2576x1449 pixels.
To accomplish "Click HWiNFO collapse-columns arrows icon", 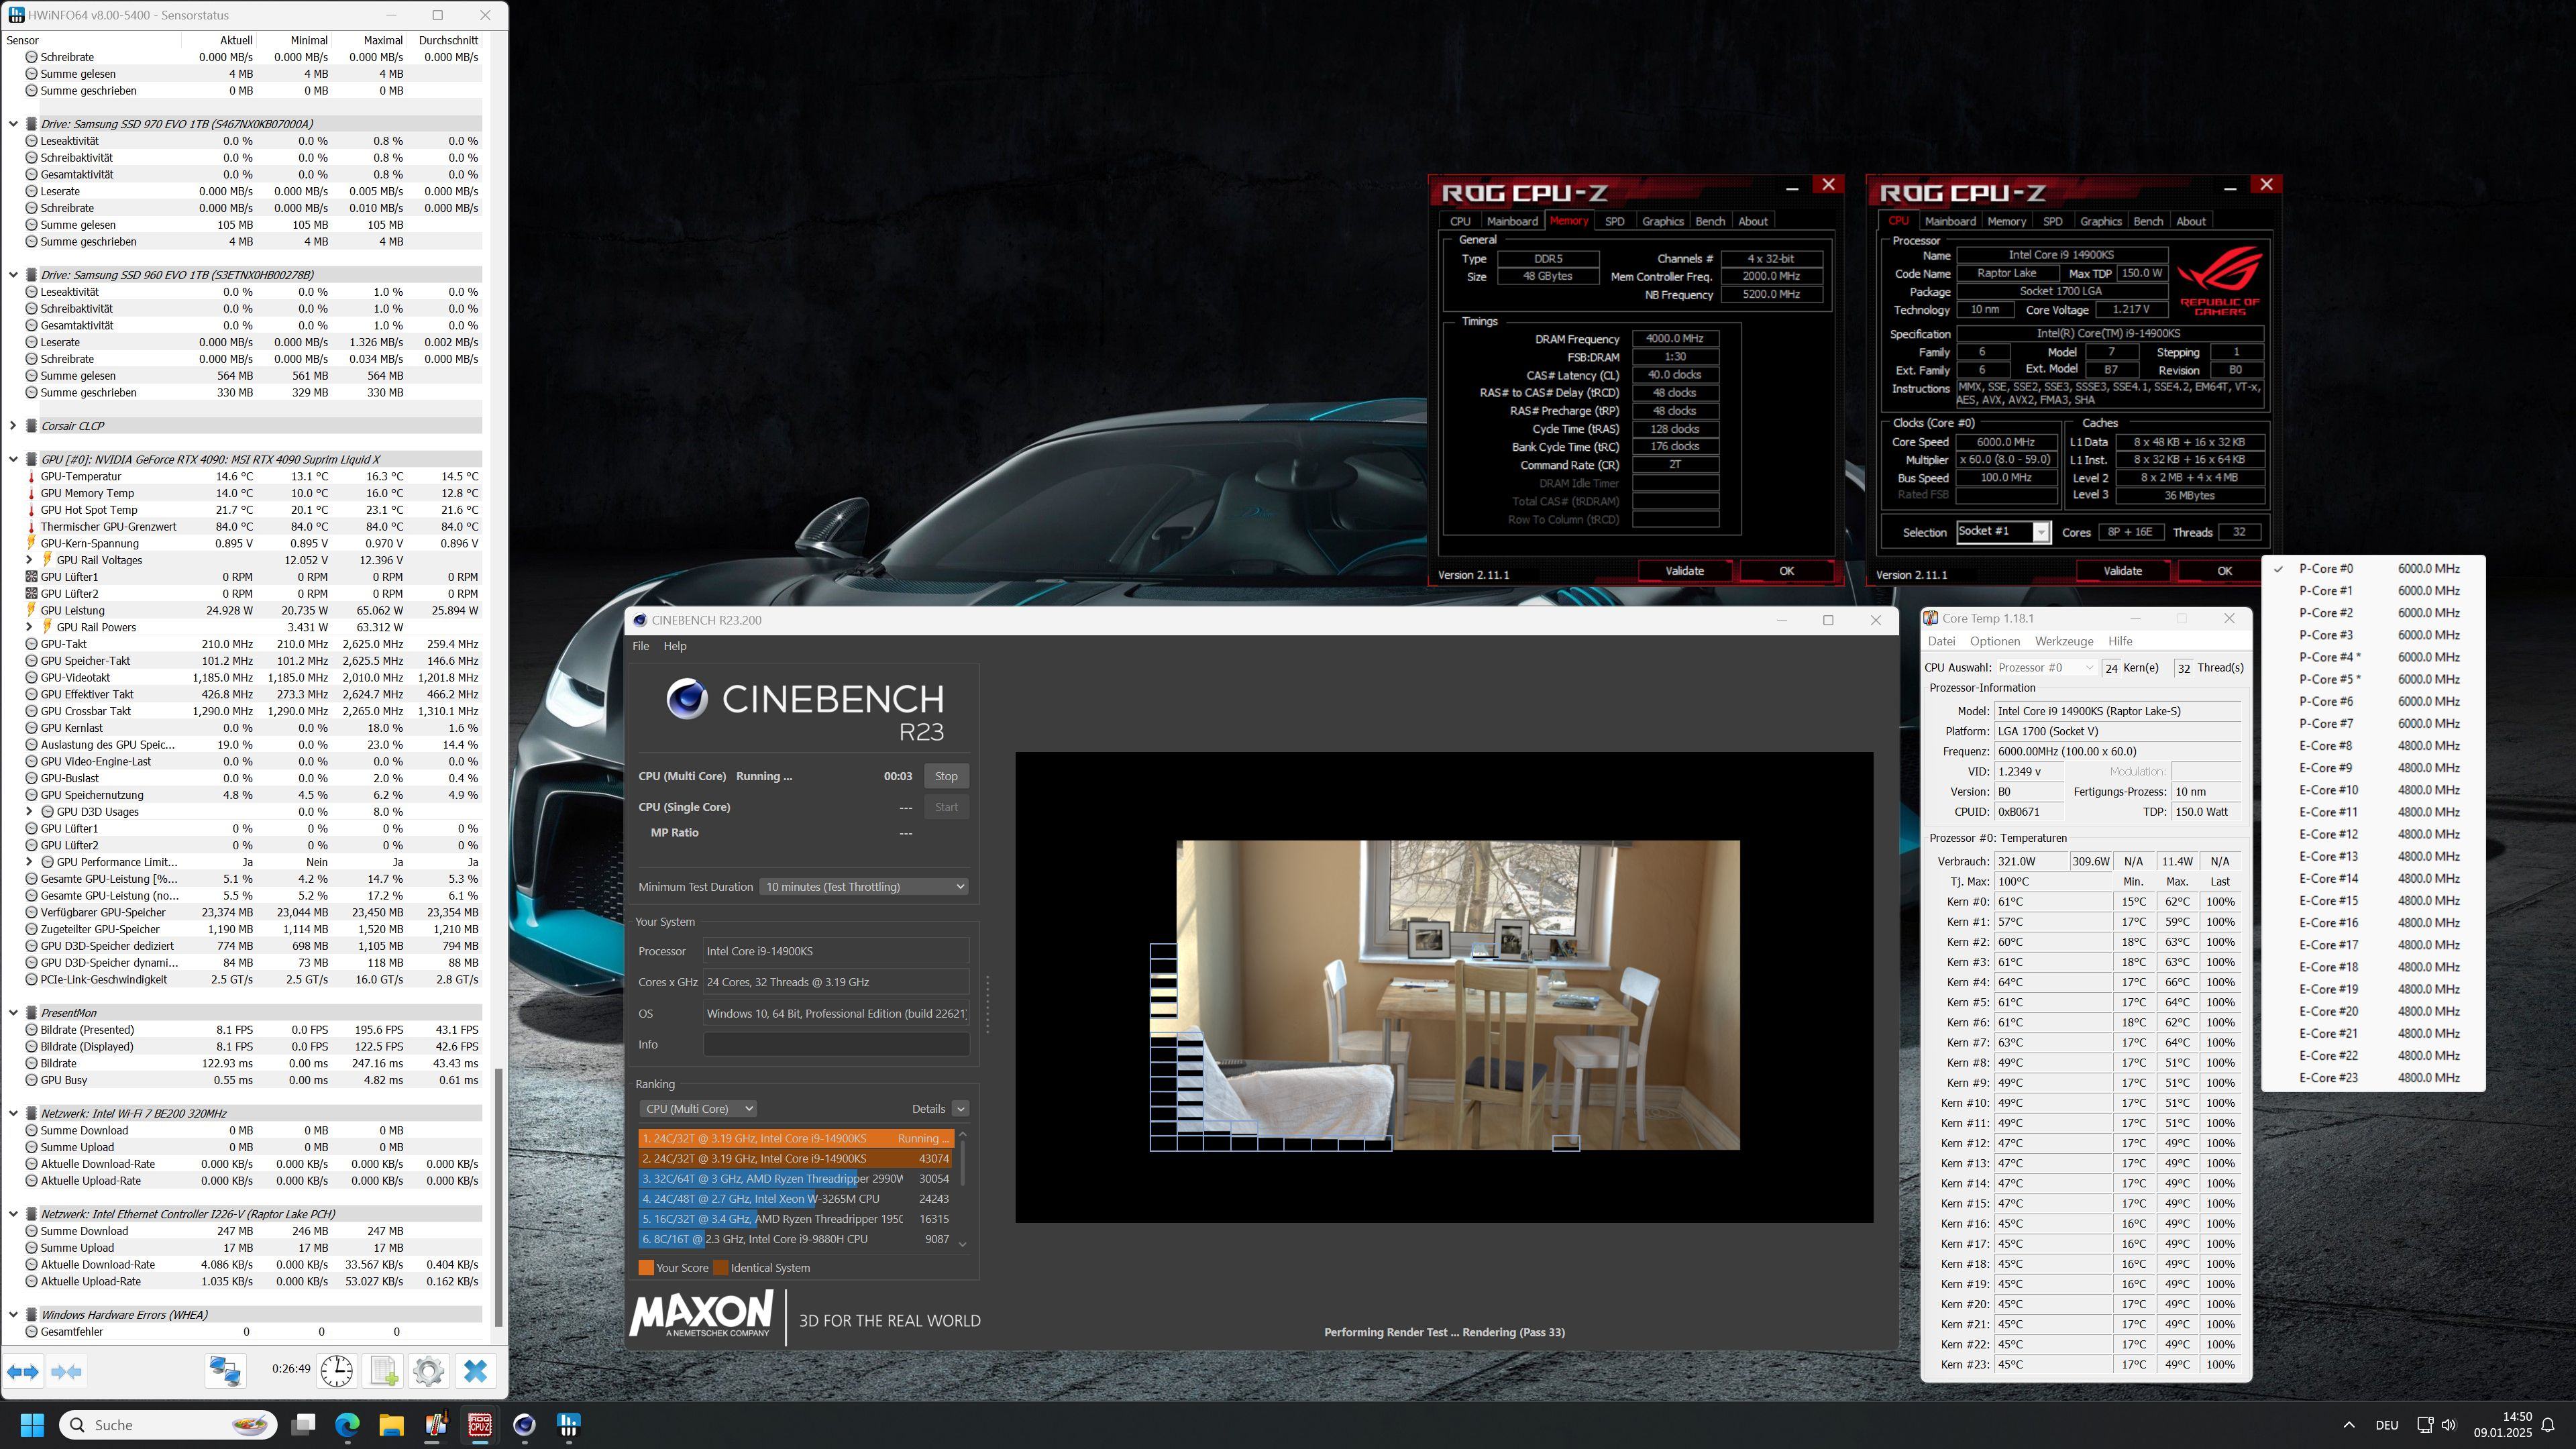I will [66, 1371].
